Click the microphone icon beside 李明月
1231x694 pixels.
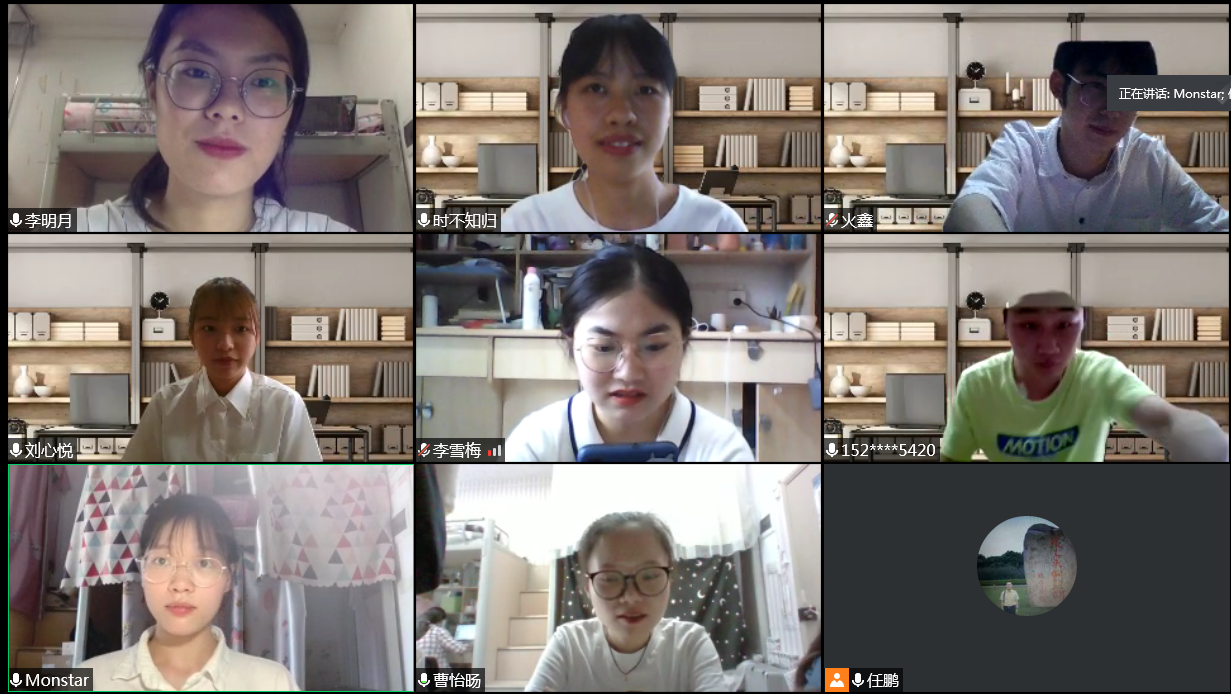pos(16,221)
